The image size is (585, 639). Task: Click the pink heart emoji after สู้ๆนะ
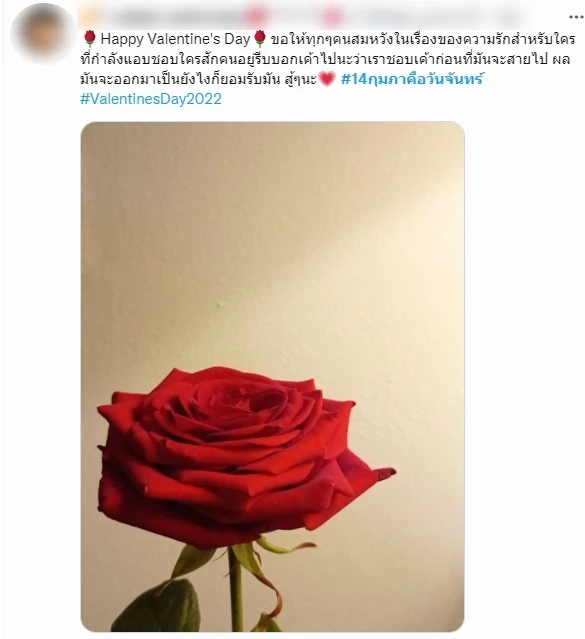pos(327,79)
